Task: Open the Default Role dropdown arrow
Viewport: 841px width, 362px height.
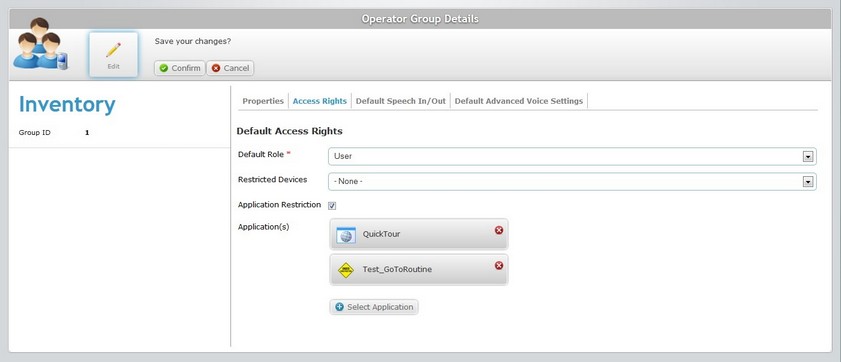Action: tap(808, 157)
